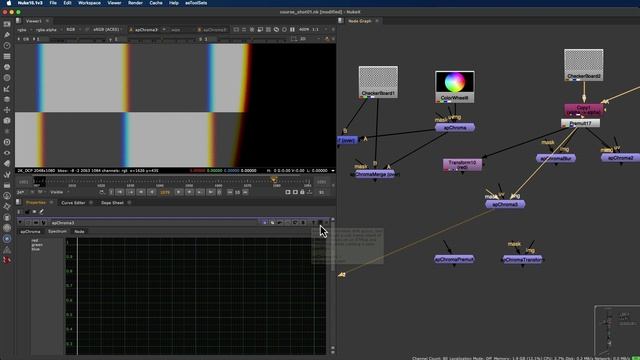Toggle the viewer pause icon
The width and height of the screenshot is (640, 360).
coord(292,30)
